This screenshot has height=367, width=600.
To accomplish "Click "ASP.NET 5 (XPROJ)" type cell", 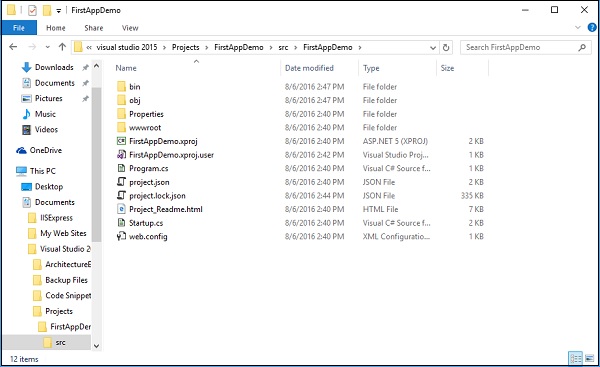I will [395, 141].
